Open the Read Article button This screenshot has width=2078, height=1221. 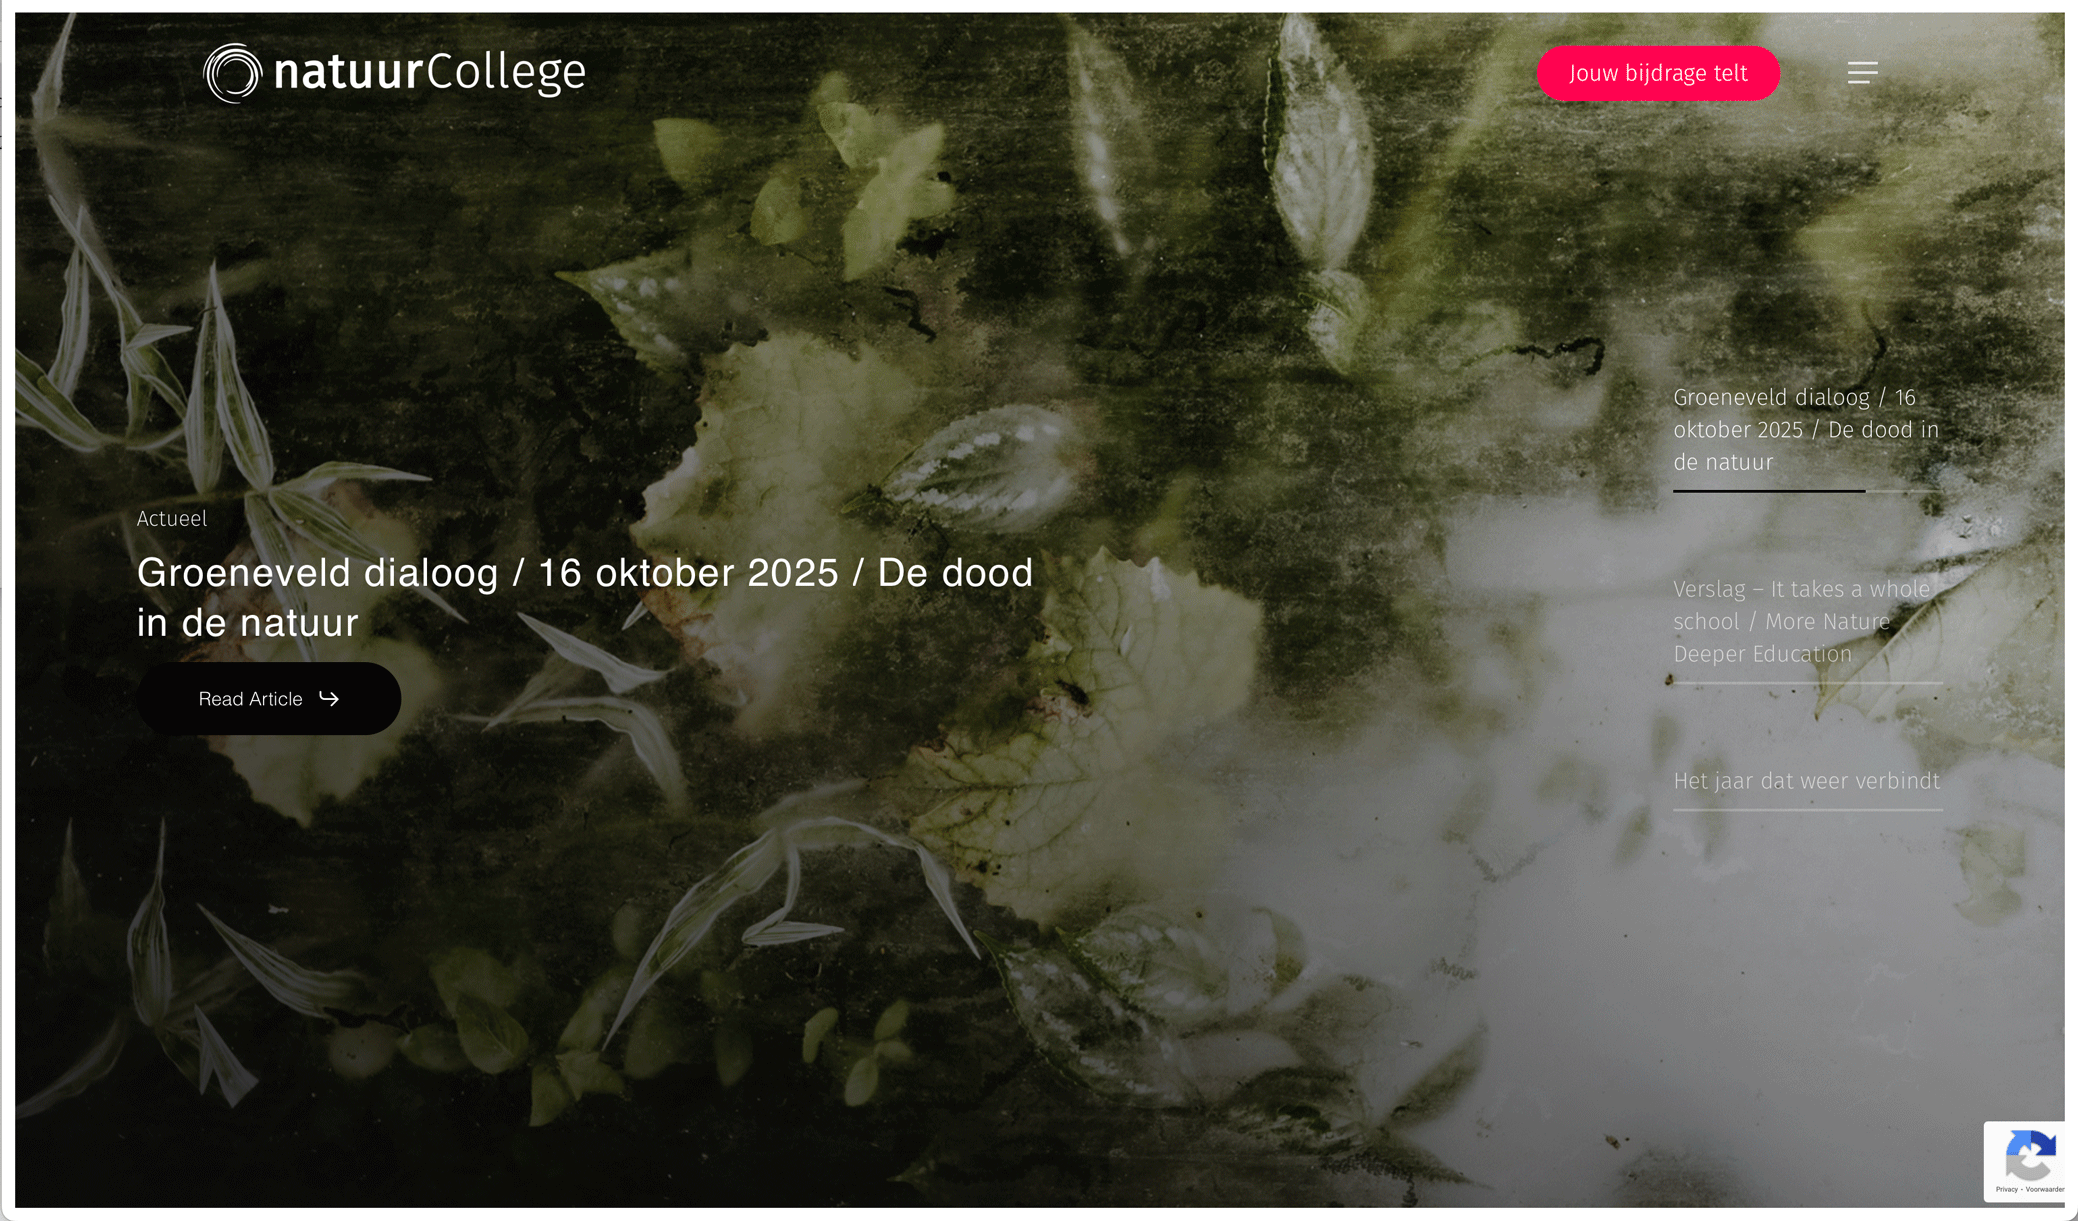[x=269, y=698]
